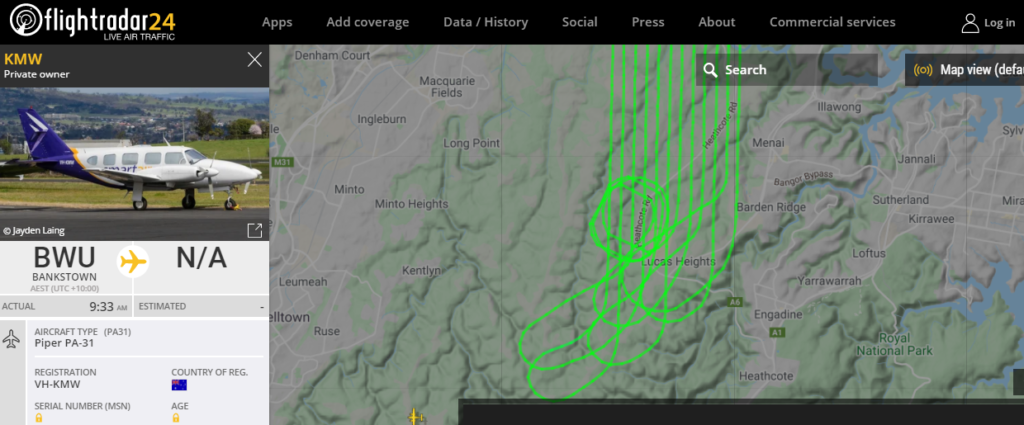Click the N/A destination code
Screen dimensions: 1024x425
pyautogui.click(x=201, y=259)
